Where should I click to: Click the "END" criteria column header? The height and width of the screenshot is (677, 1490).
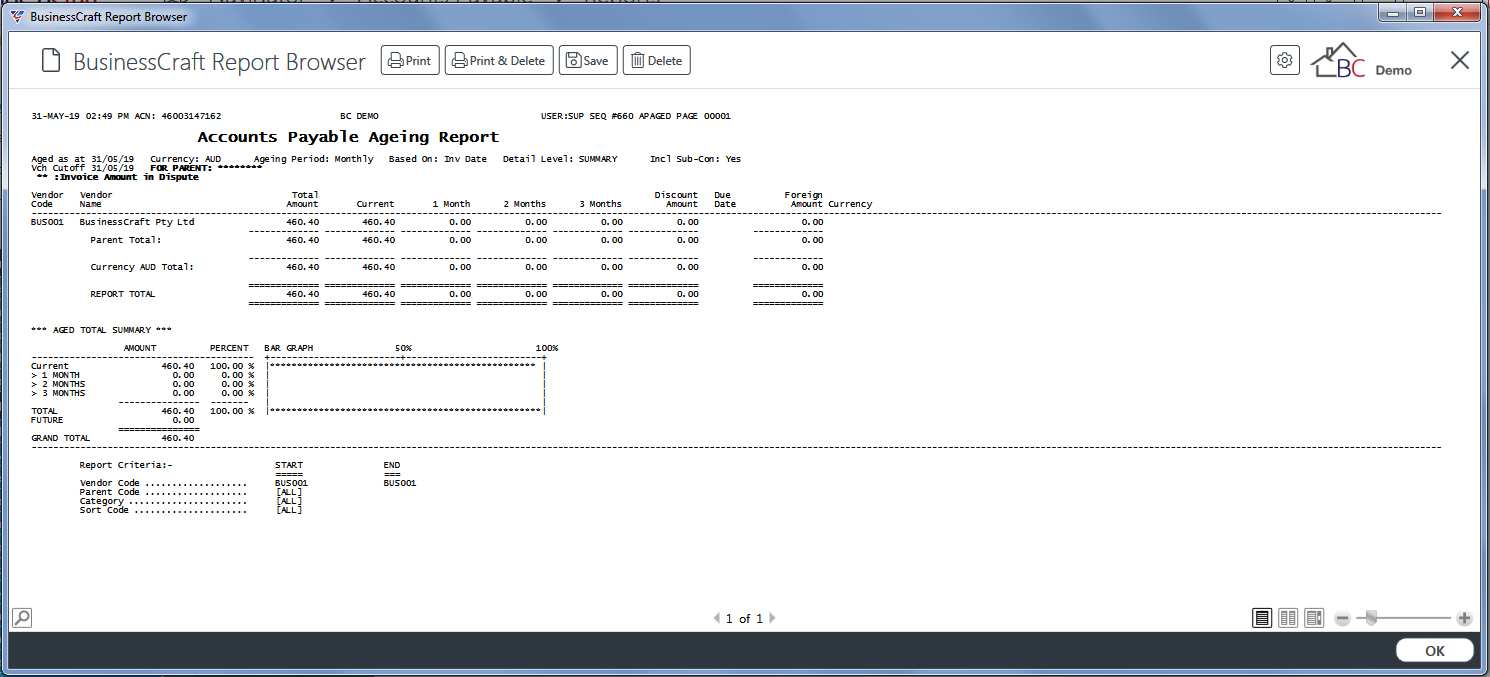[x=392, y=465]
